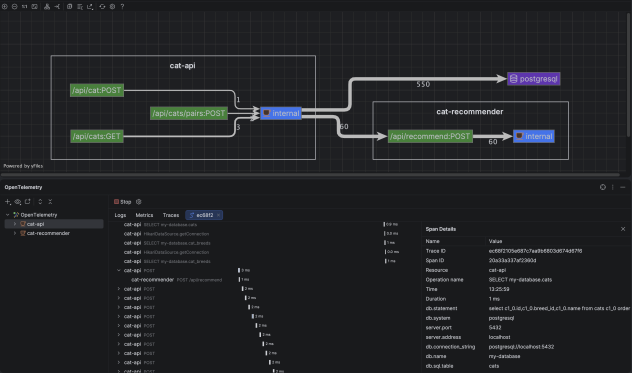
Task: Click the Name column header in Span Details
Action: pyautogui.click(x=432, y=241)
